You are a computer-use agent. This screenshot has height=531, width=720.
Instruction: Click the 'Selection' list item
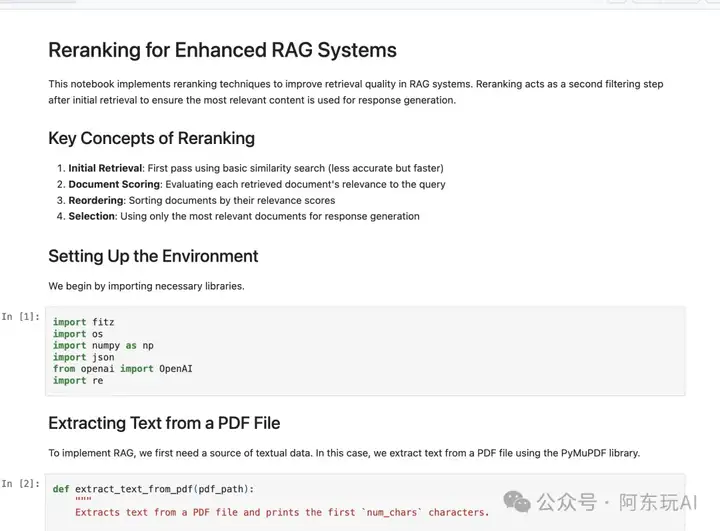238,216
